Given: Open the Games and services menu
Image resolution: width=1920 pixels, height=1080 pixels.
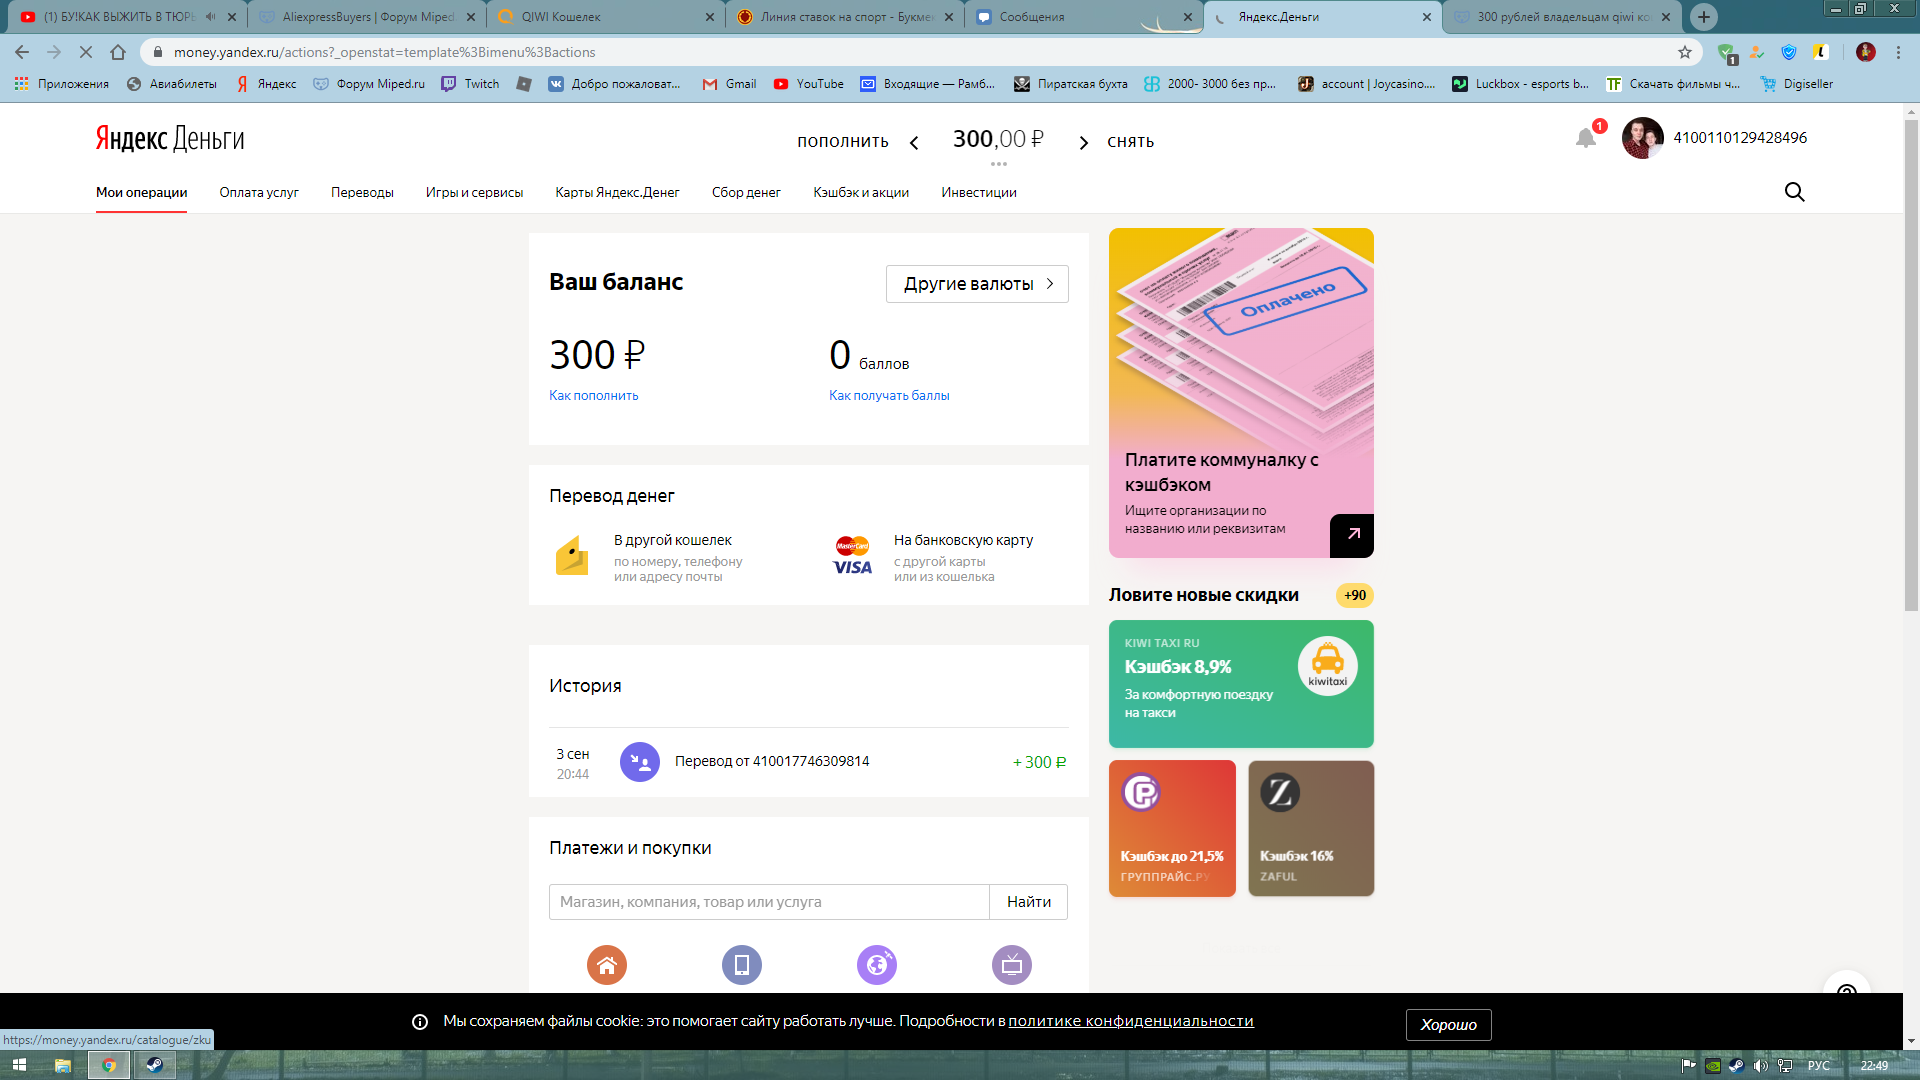Looking at the screenshot, I should click(474, 193).
